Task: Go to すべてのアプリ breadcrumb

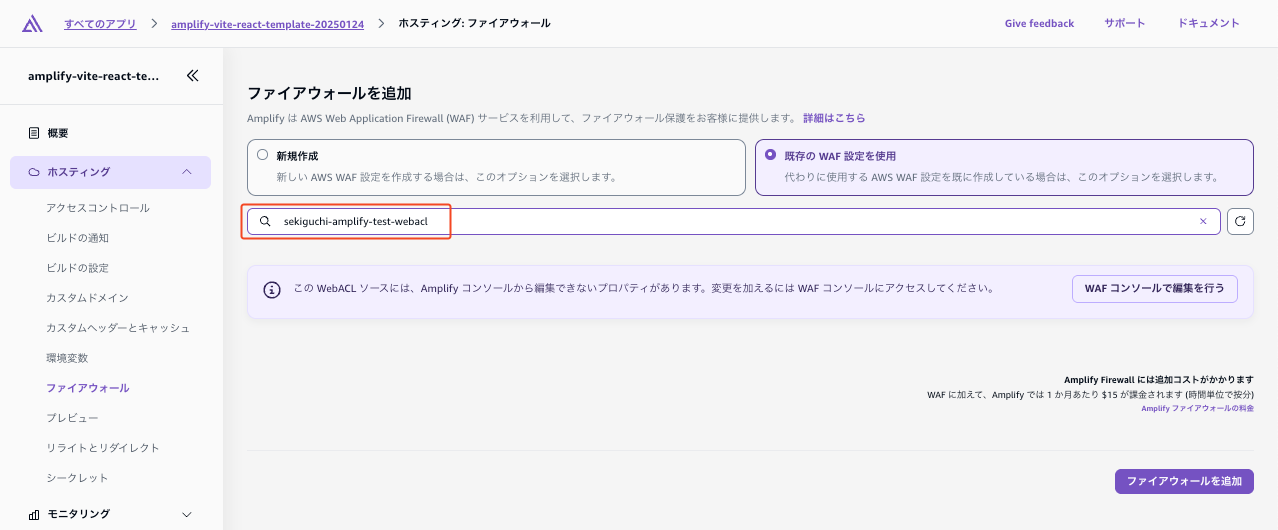Action: click(x=102, y=23)
